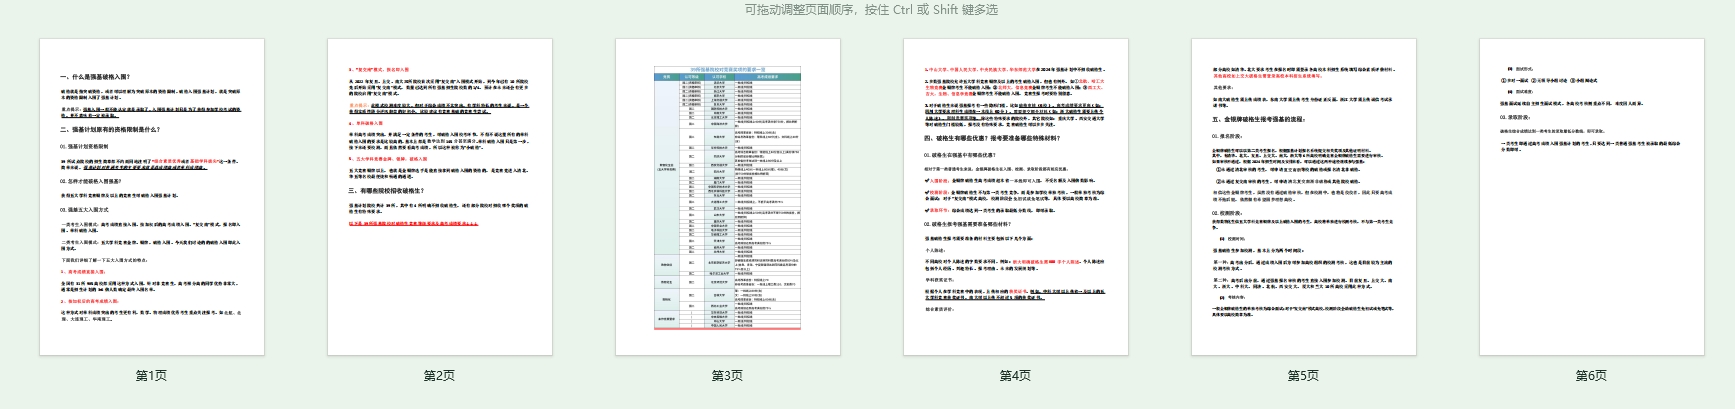The width and height of the screenshot is (1735, 409).
Task: Click the '第5页' label
Action: tap(1304, 376)
